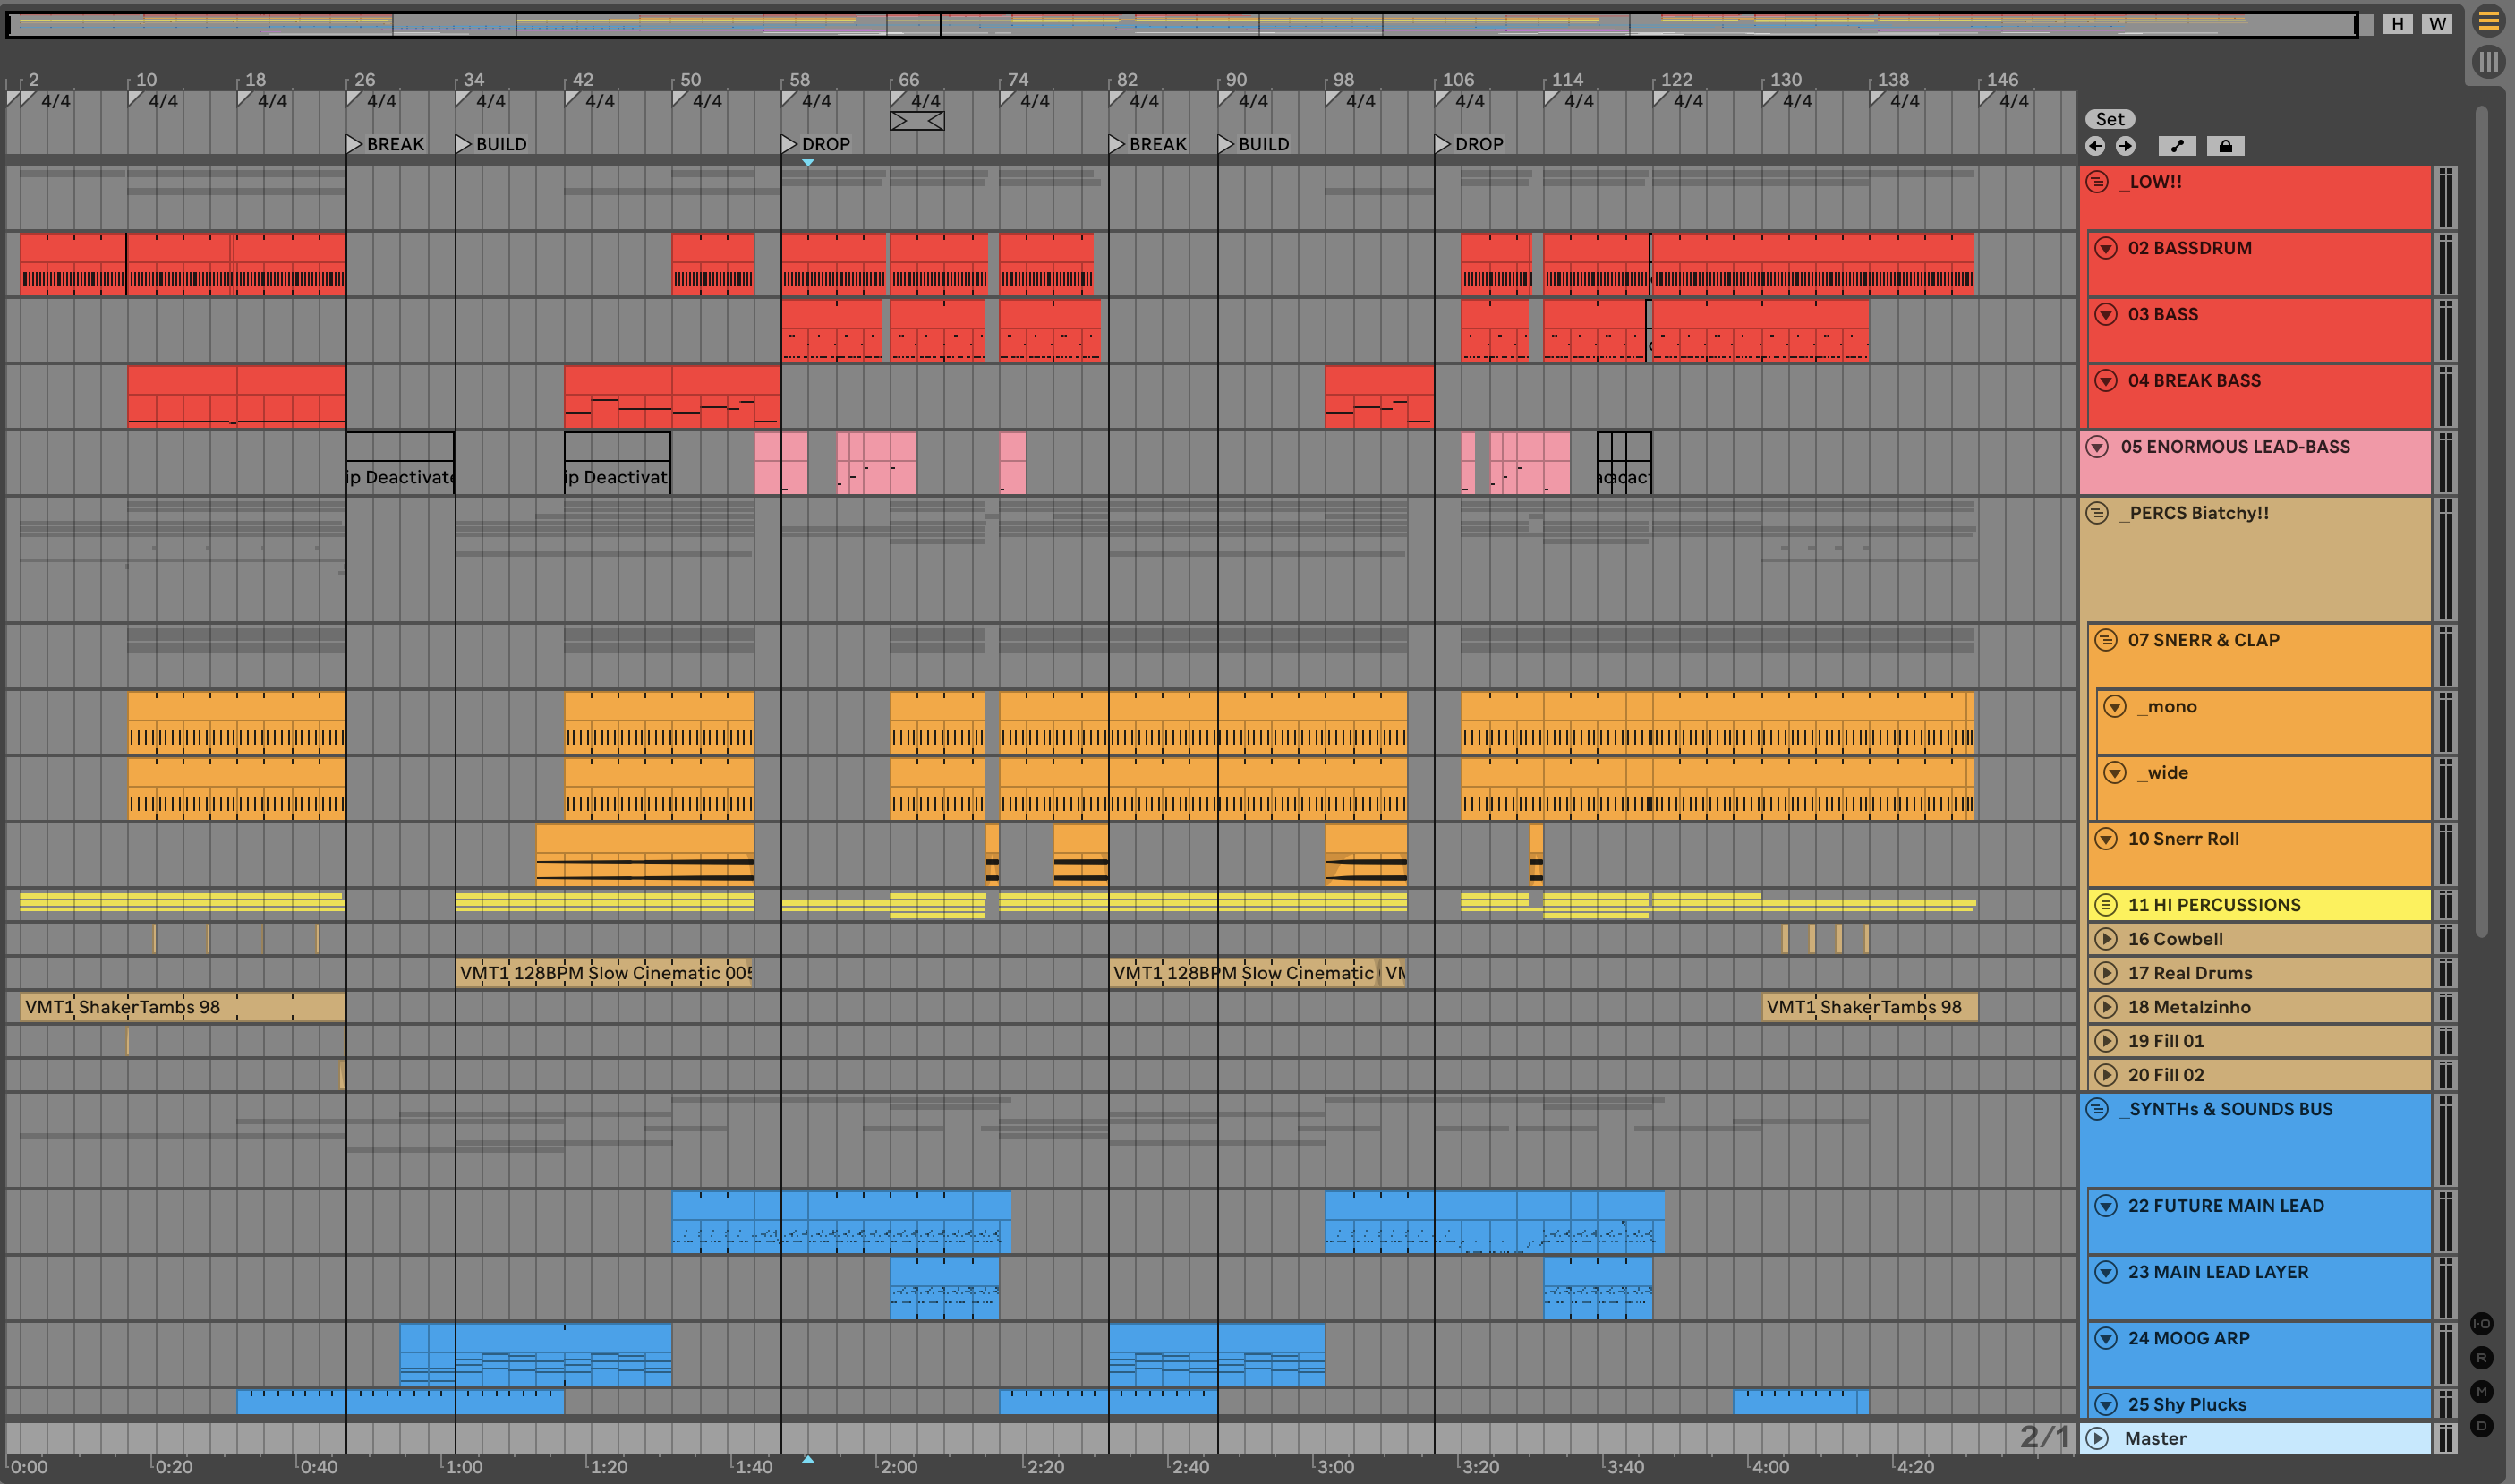Click the 2/1 grid size indicator

(x=2044, y=1437)
